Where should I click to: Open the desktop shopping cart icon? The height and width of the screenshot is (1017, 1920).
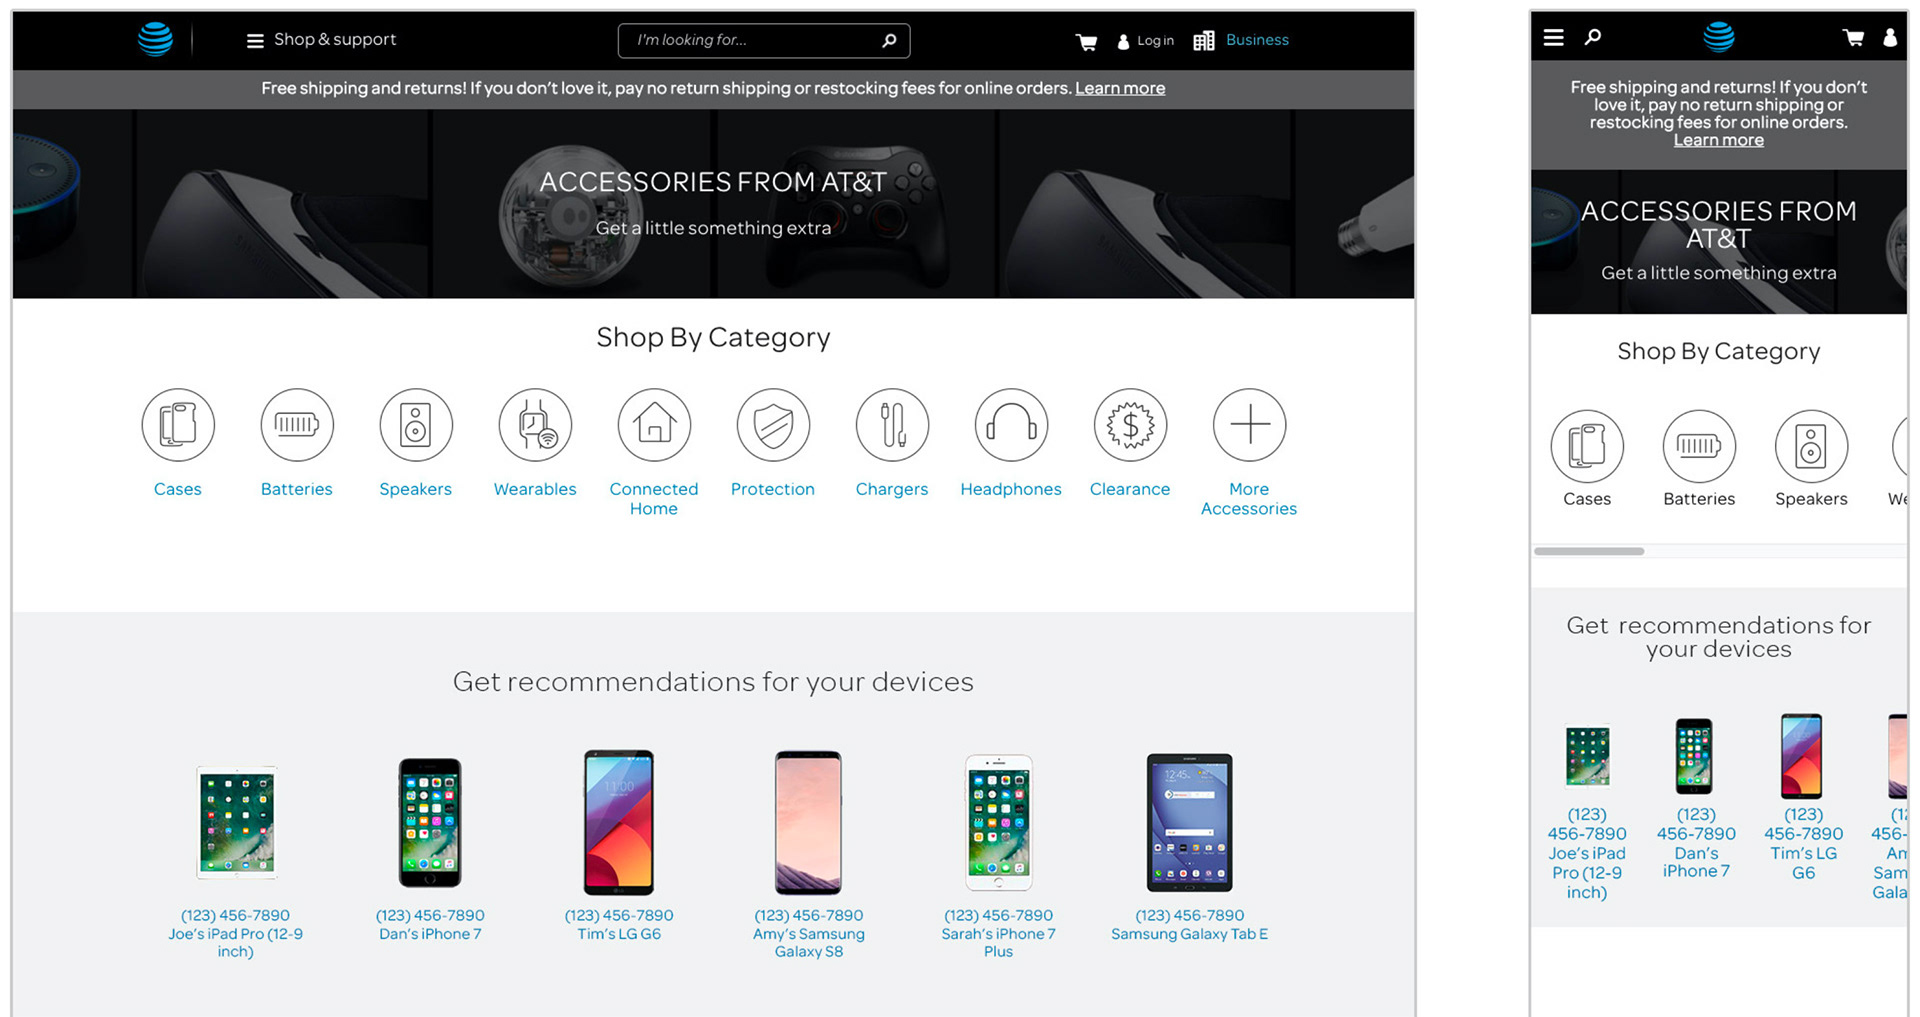[x=1086, y=41]
